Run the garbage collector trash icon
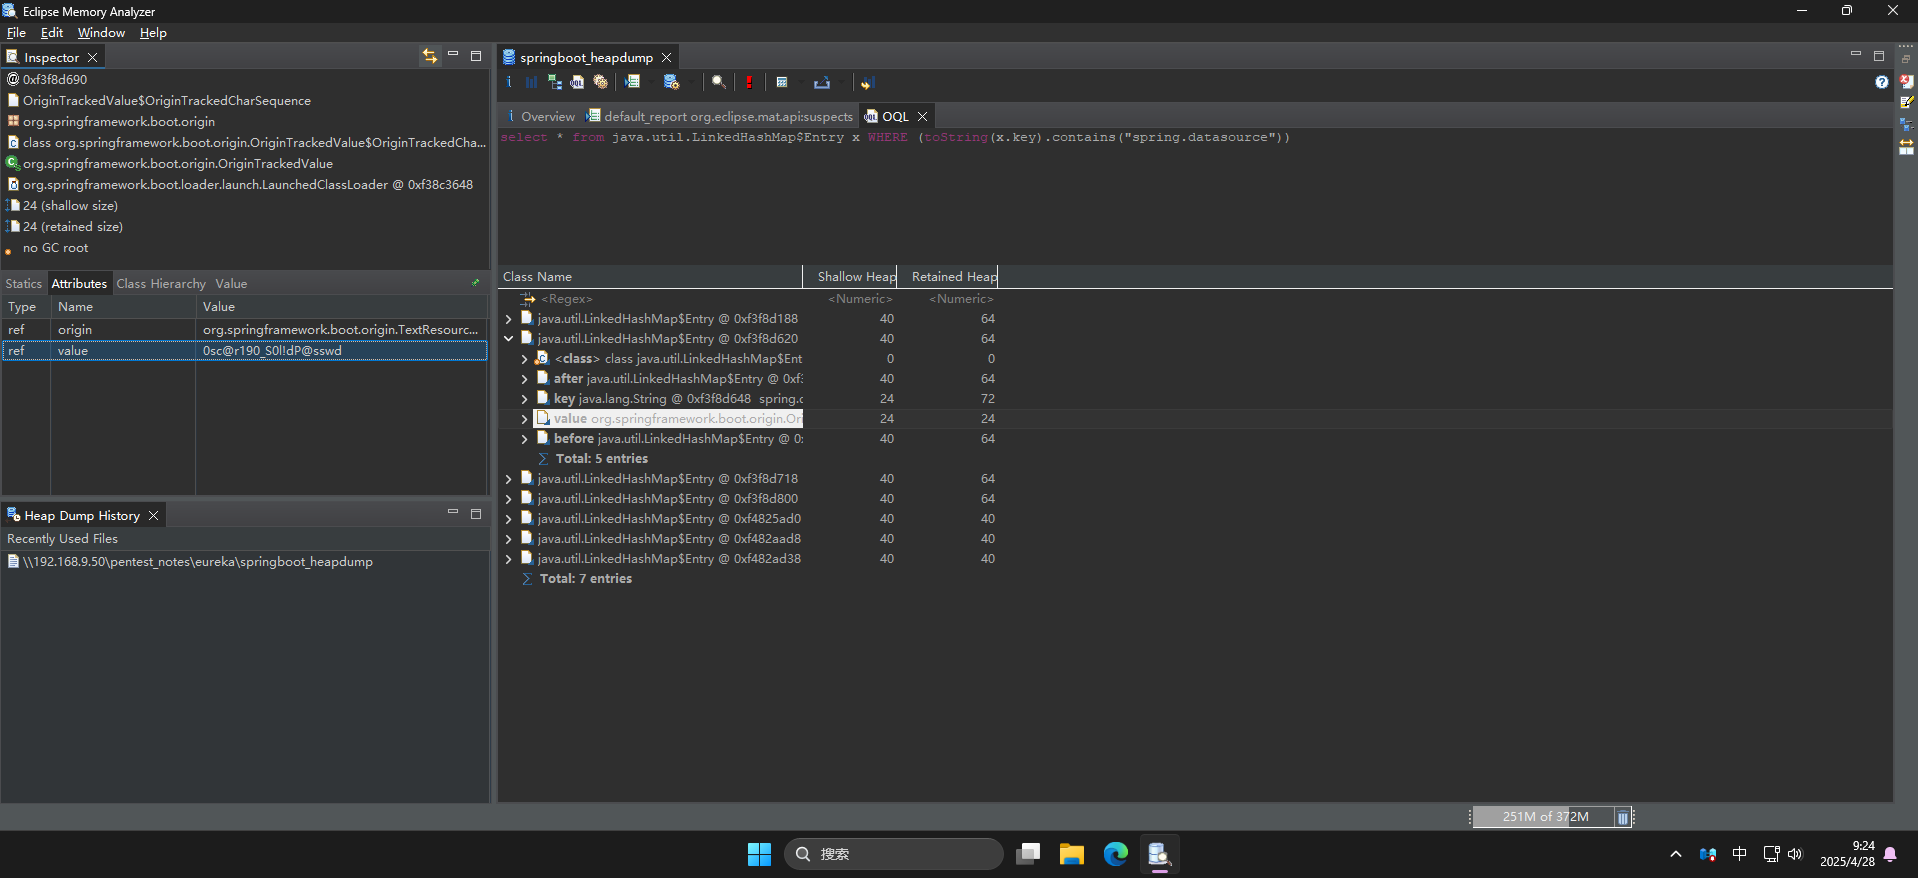This screenshot has height=878, width=1918. click(1622, 817)
